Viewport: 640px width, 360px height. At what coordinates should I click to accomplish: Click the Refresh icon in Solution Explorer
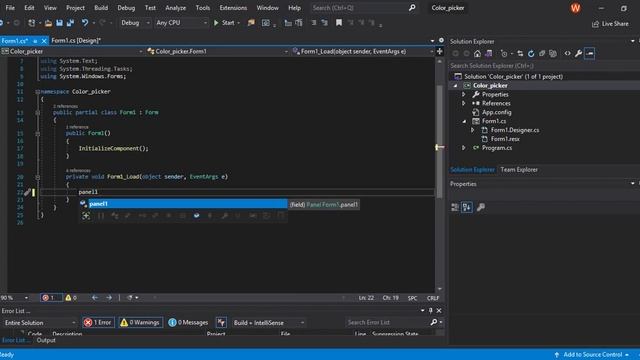coord(531,53)
